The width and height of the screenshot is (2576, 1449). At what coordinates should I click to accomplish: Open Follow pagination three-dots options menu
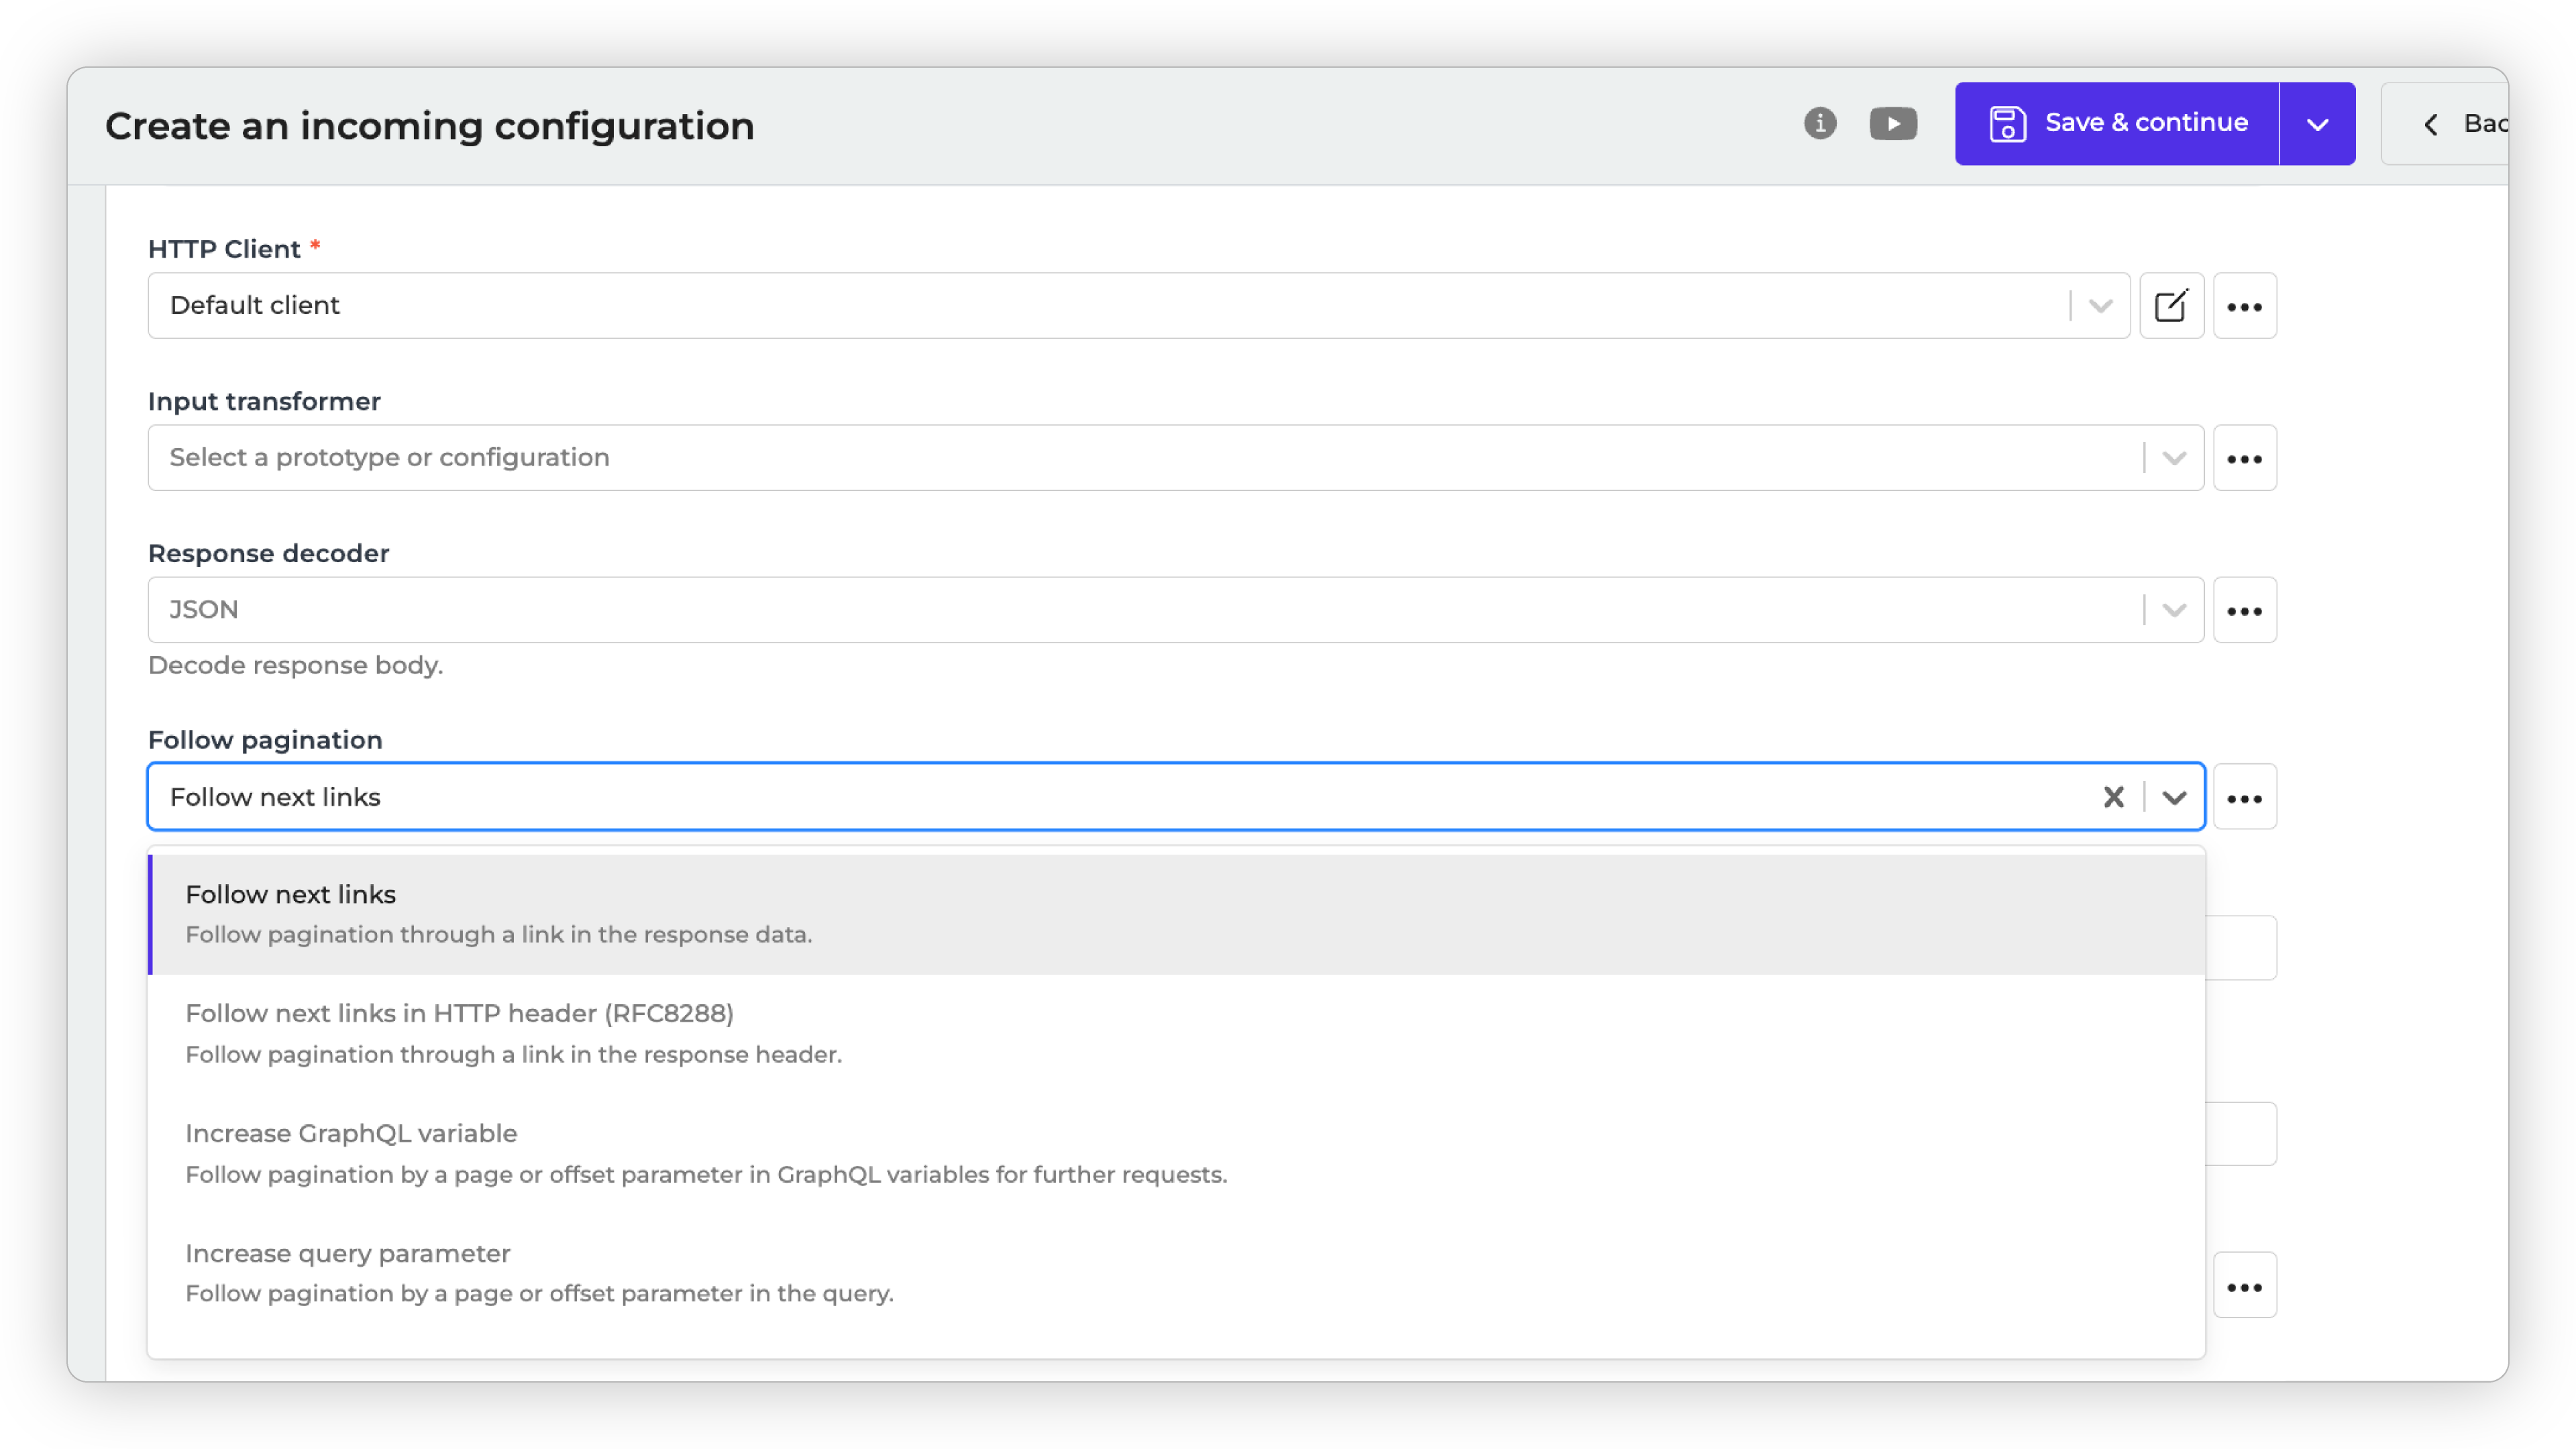[2244, 797]
